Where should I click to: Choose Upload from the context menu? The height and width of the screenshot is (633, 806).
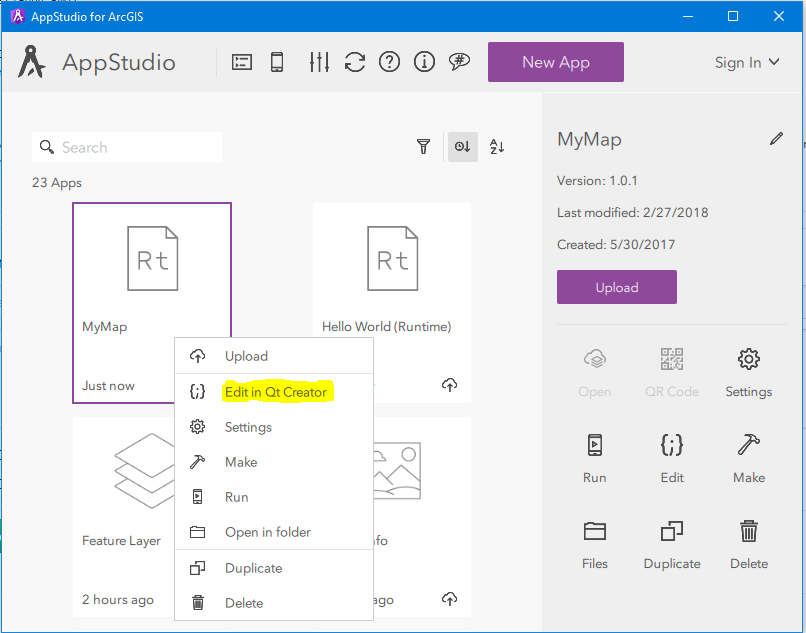274,356
